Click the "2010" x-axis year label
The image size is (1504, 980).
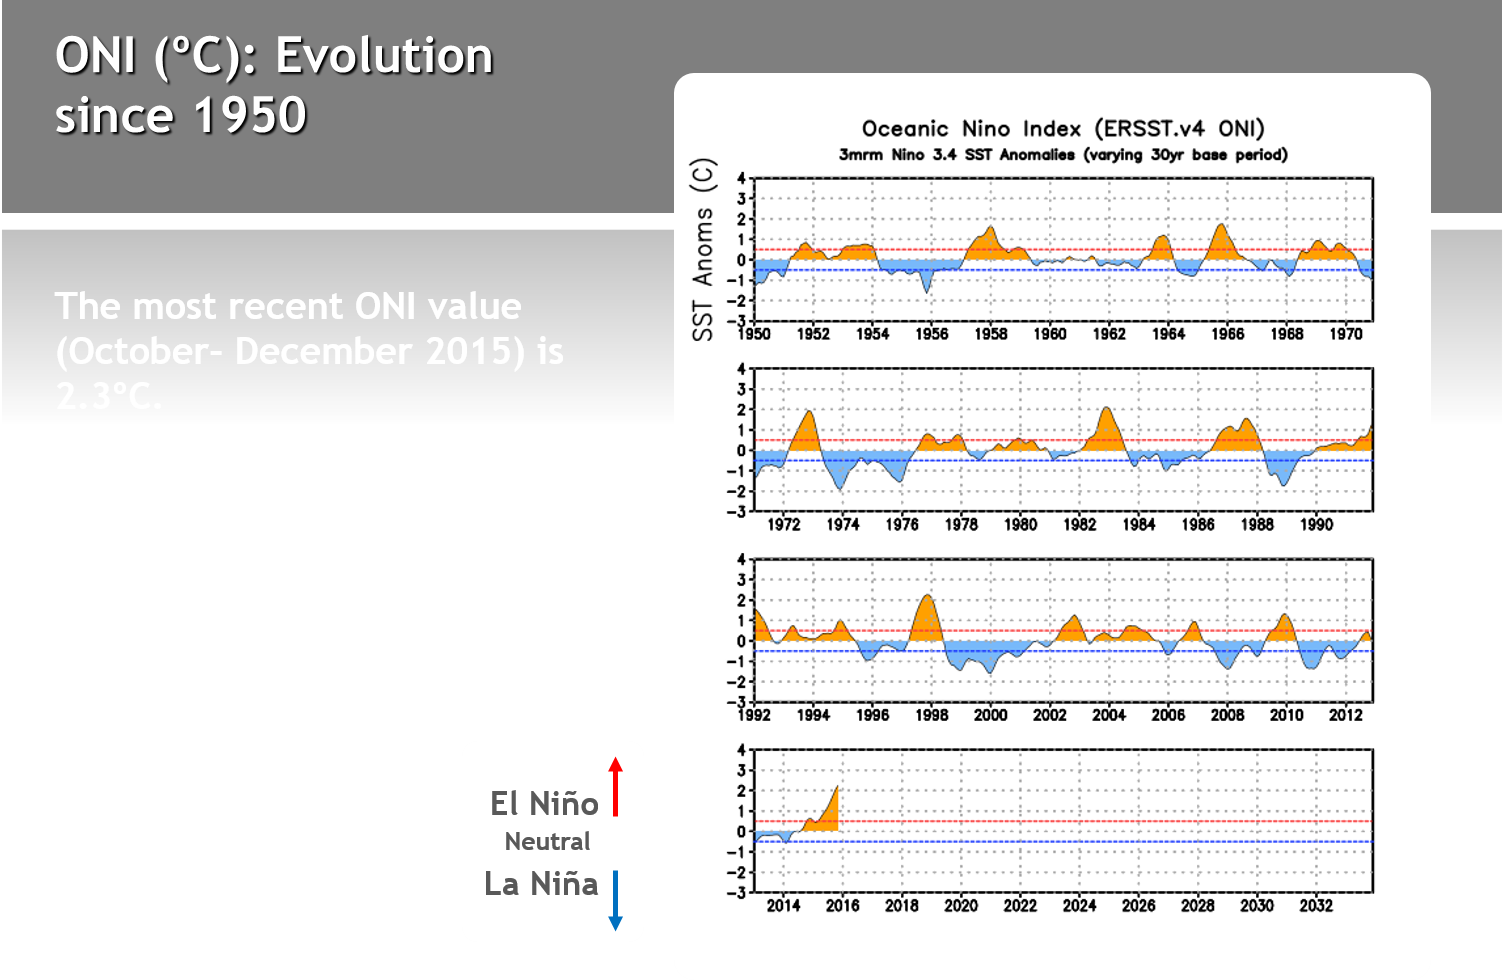tap(1287, 715)
